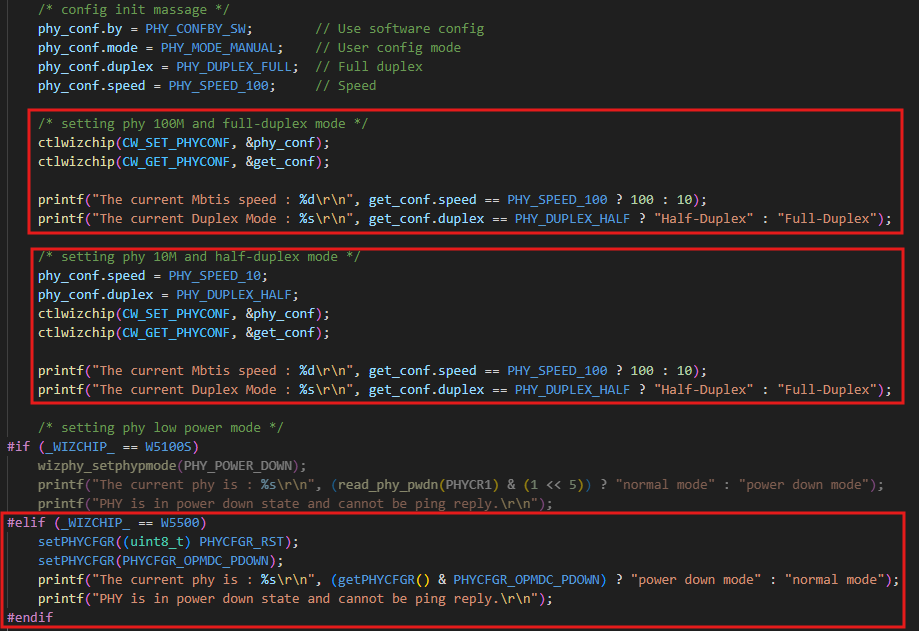919x631 pixels.
Task: Click the PHYCR1 register argument
Action: (x=468, y=485)
